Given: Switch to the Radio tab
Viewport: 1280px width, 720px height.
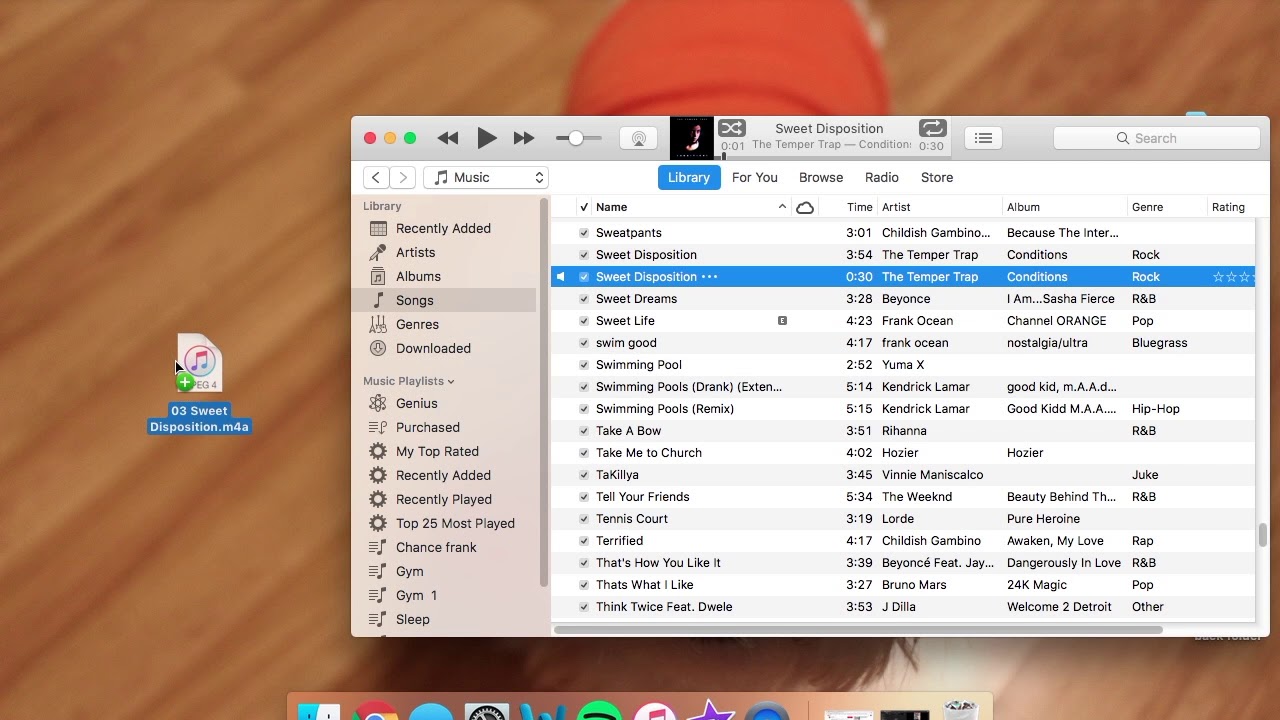Looking at the screenshot, I should click(882, 177).
